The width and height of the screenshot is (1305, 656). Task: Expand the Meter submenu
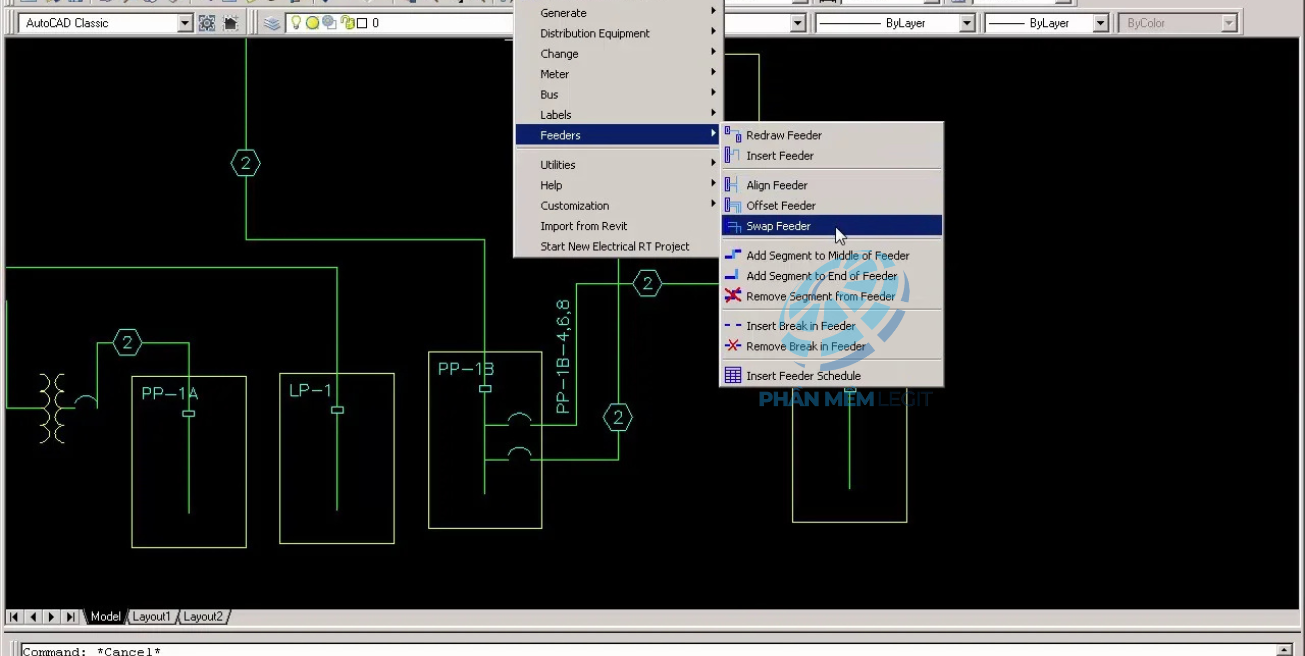[x=618, y=74]
